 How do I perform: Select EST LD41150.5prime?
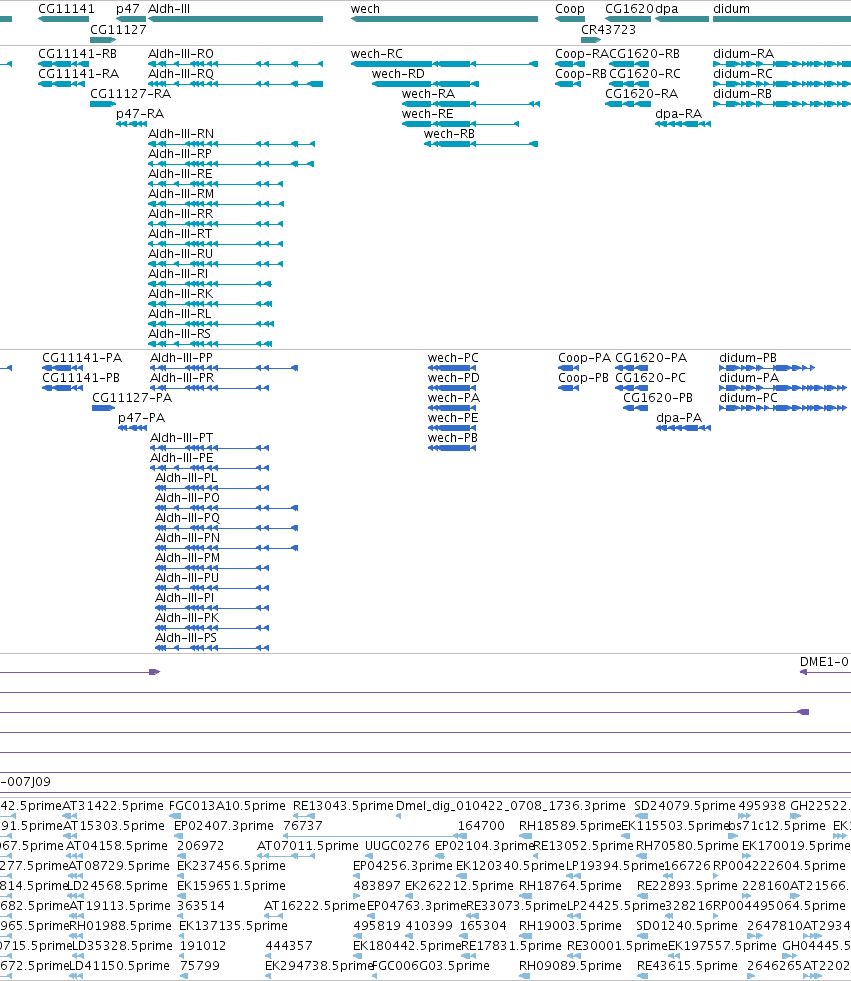[76, 976]
